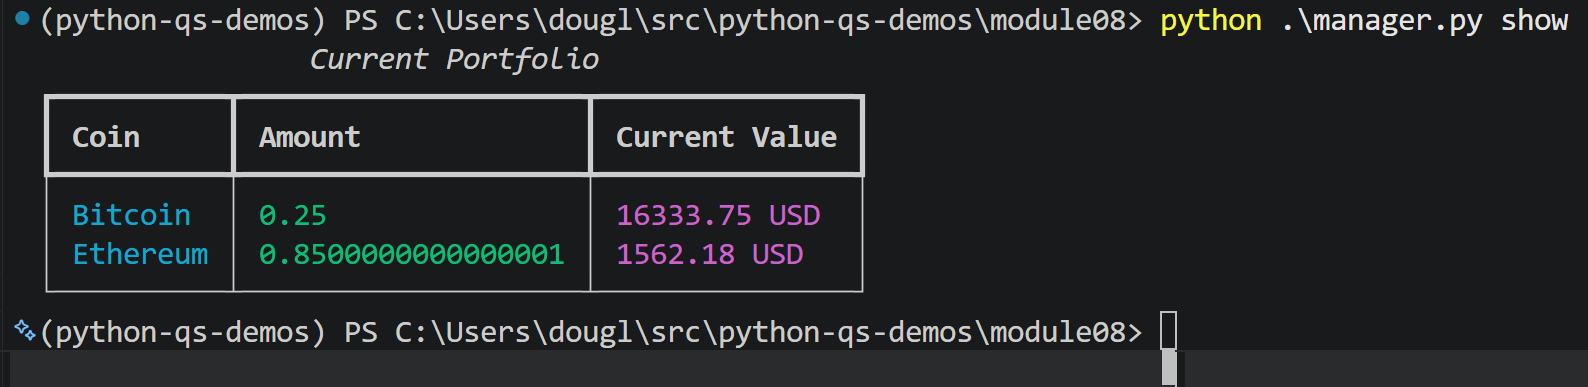
Task: Click the path in the first prompt line
Action: pyautogui.click(x=767, y=20)
